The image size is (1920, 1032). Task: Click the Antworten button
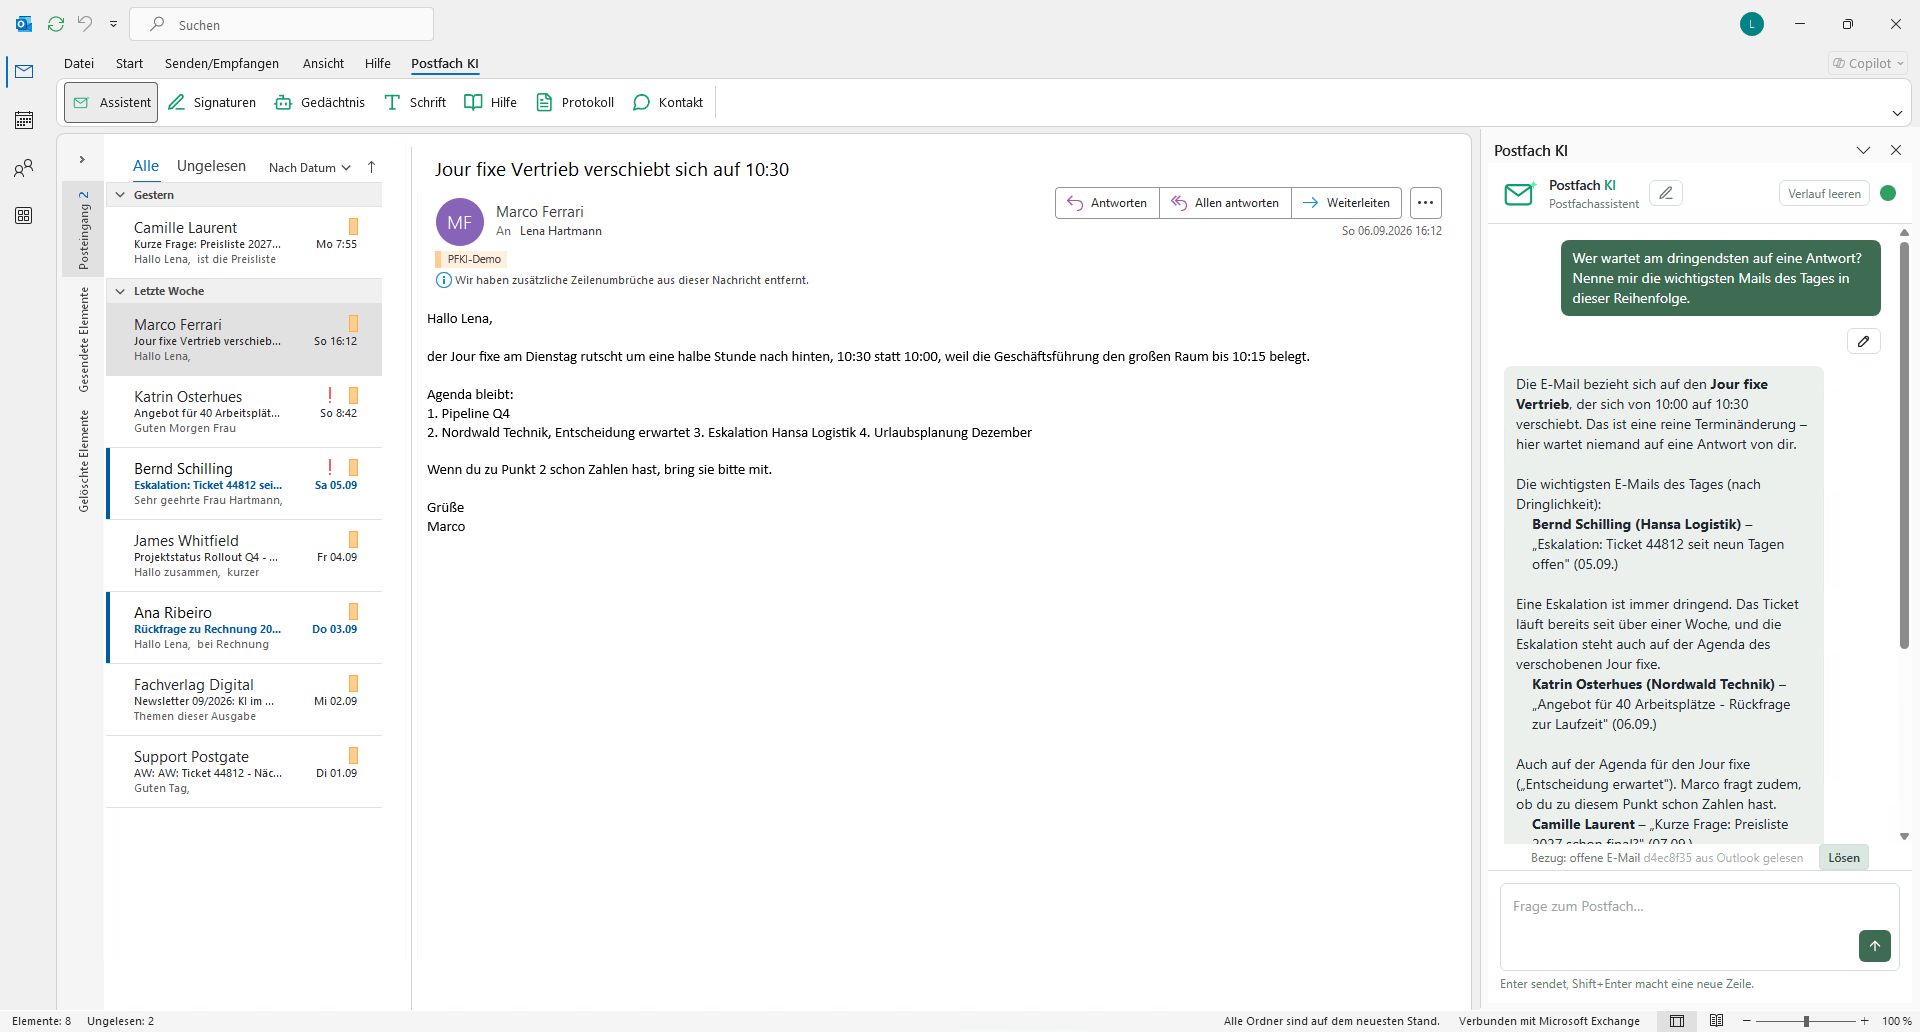pyautogui.click(x=1107, y=203)
